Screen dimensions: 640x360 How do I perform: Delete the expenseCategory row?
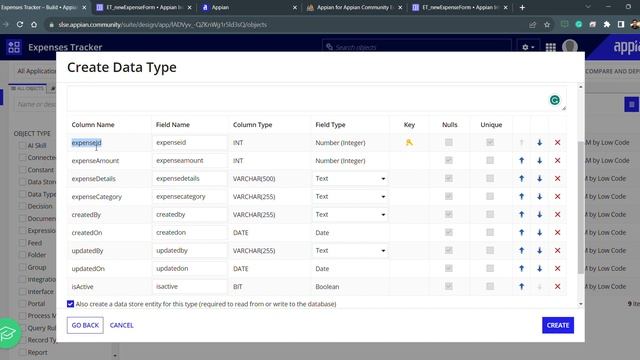click(557, 197)
